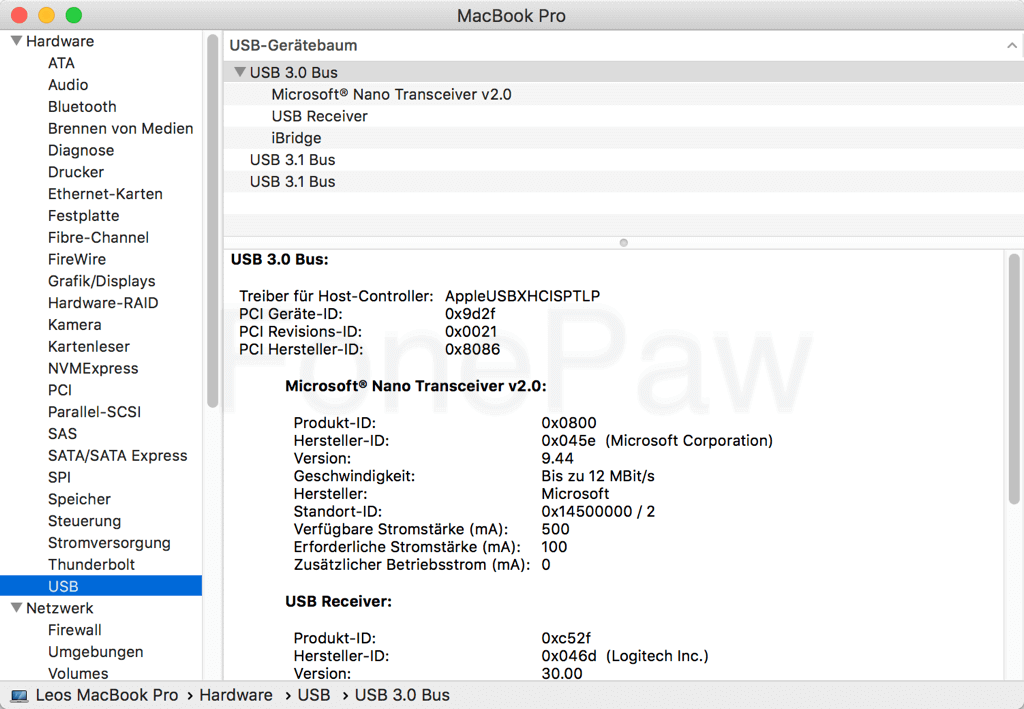
Task: Select PCI in the sidebar
Action: [x=60, y=390]
